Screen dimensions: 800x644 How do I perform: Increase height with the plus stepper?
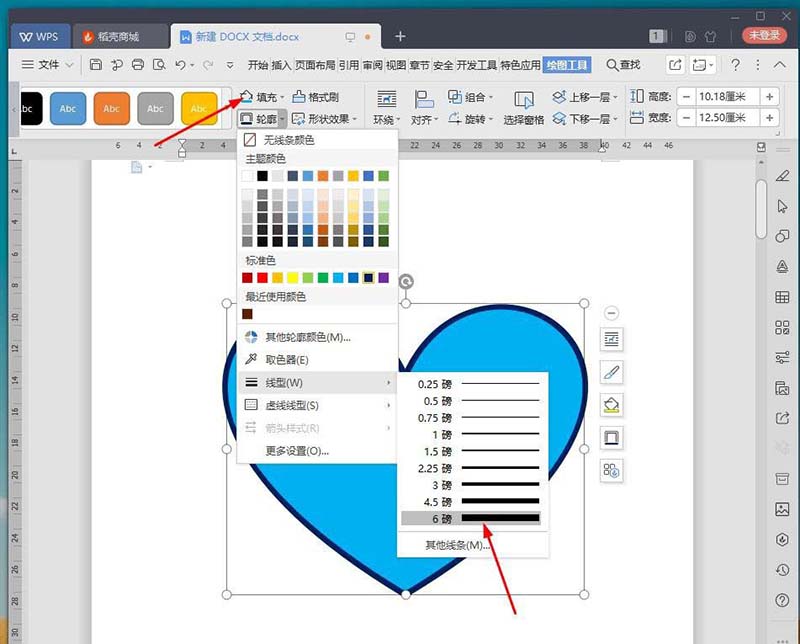tap(768, 98)
